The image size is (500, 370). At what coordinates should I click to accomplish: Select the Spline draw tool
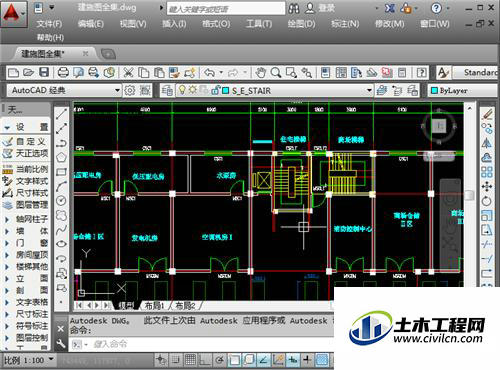[61, 230]
